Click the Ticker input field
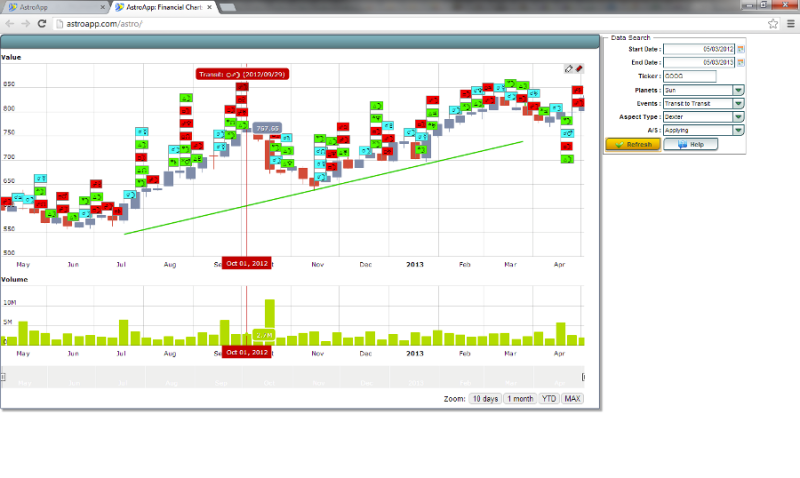800x478 pixels. pyautogui.click(x=689, y=76)
